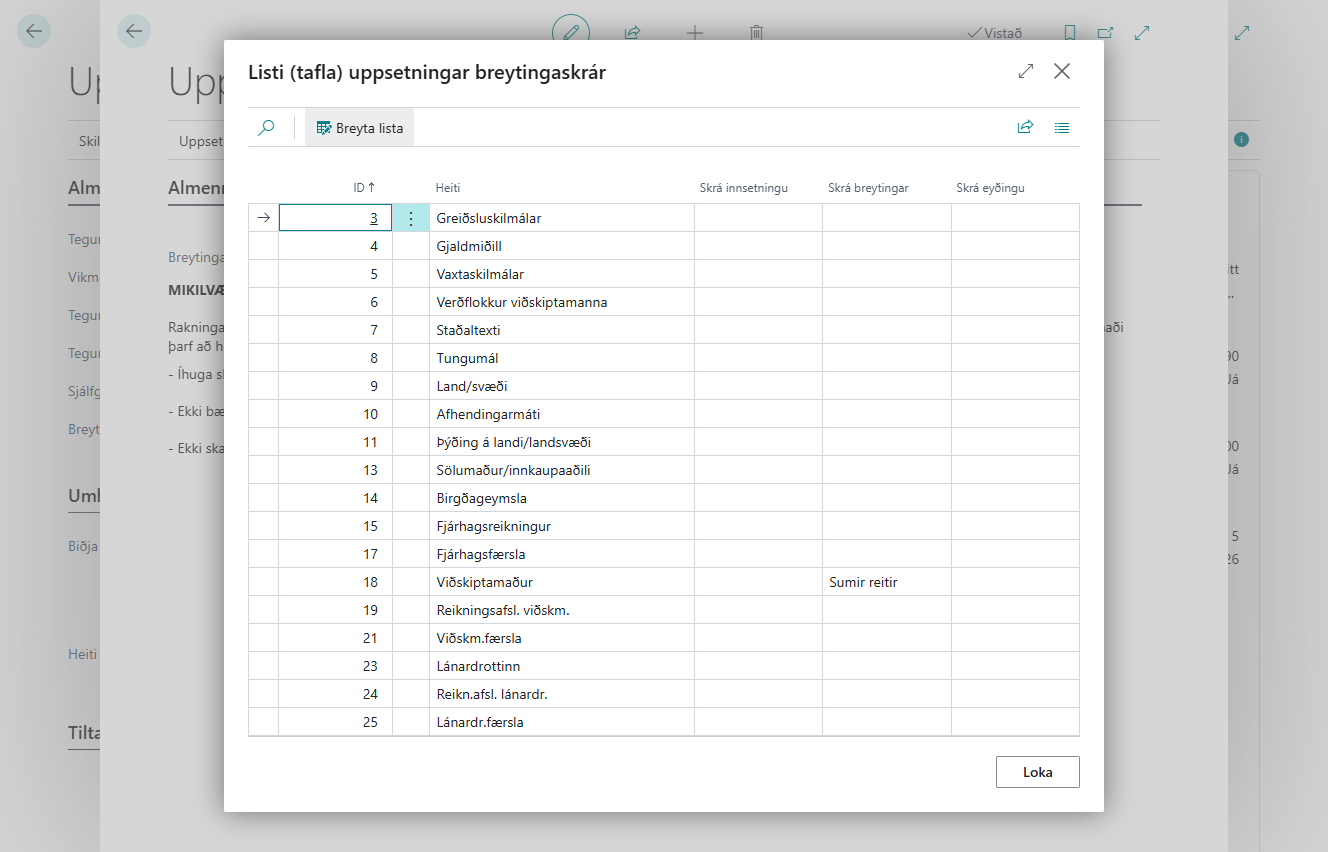The image size is (1328, 852).
Task: Click the back arrow in the middle background page
Action: click(134, 31)
